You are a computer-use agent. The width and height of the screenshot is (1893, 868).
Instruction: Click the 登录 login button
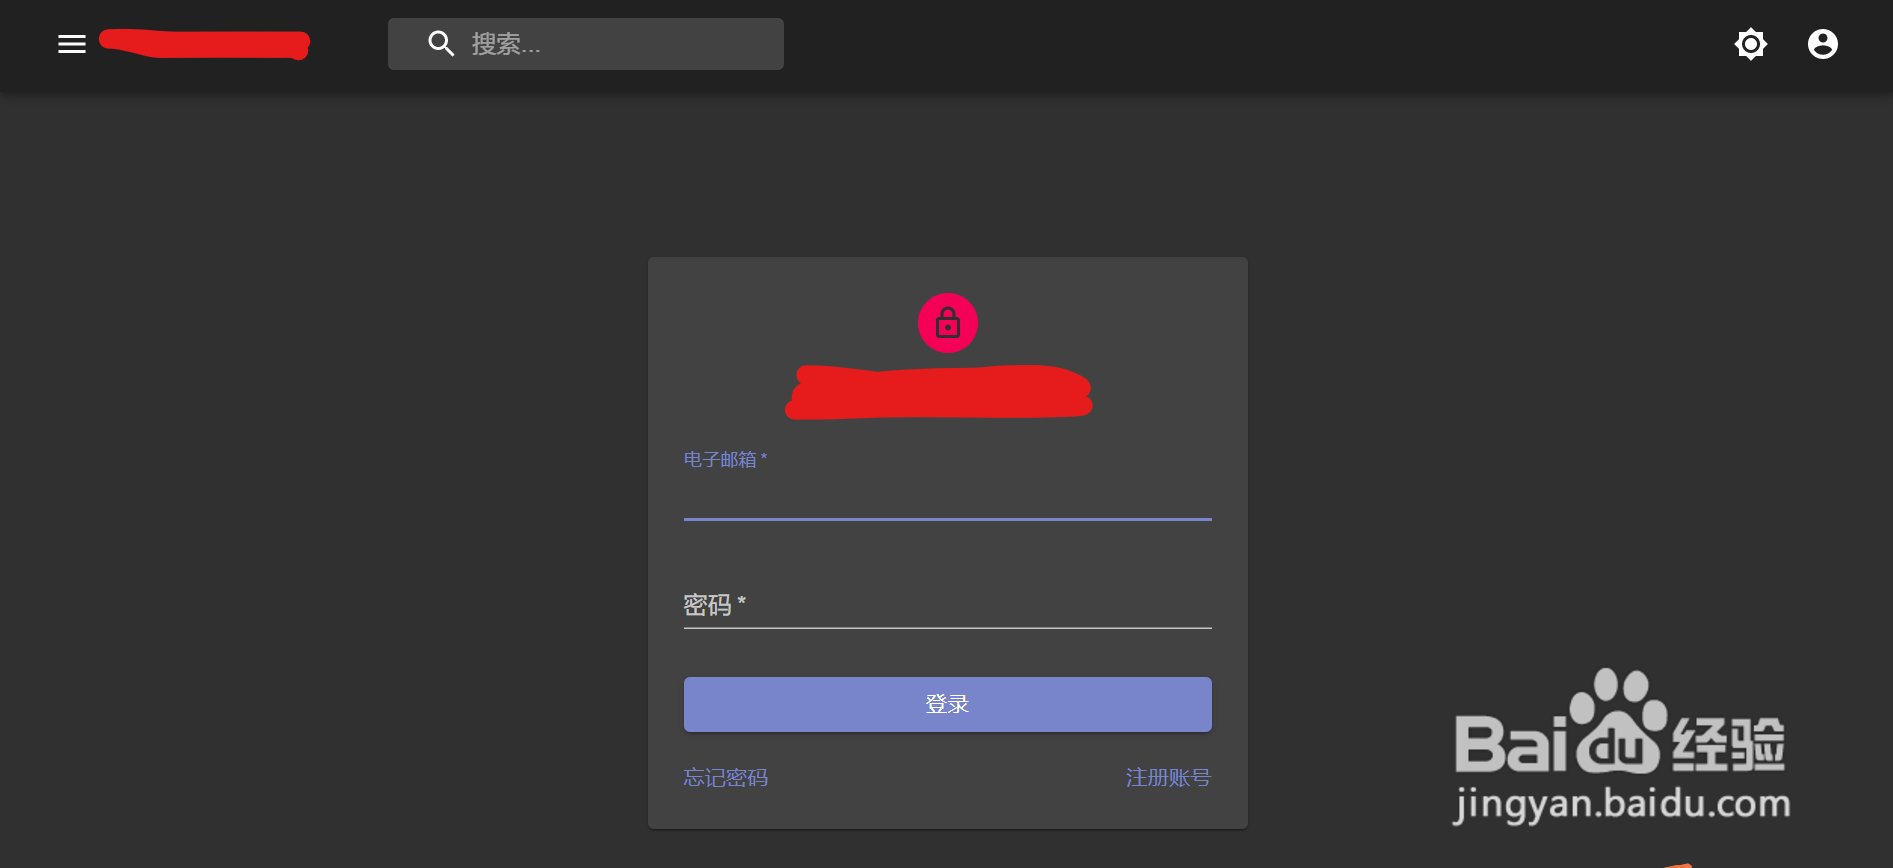pyautogui.click(x=948, y=704)
